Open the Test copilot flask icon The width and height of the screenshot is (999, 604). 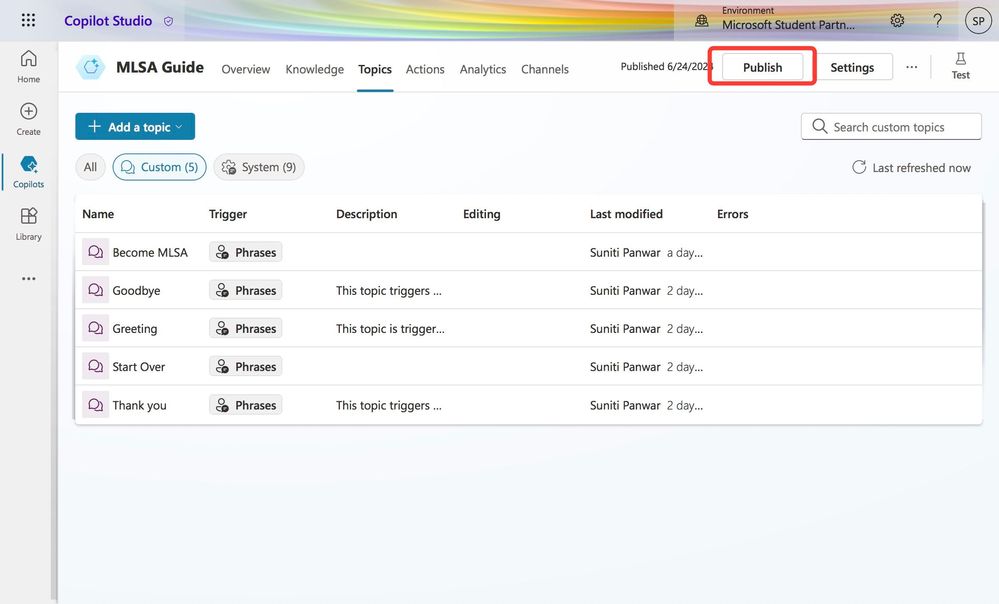(960, 66)
